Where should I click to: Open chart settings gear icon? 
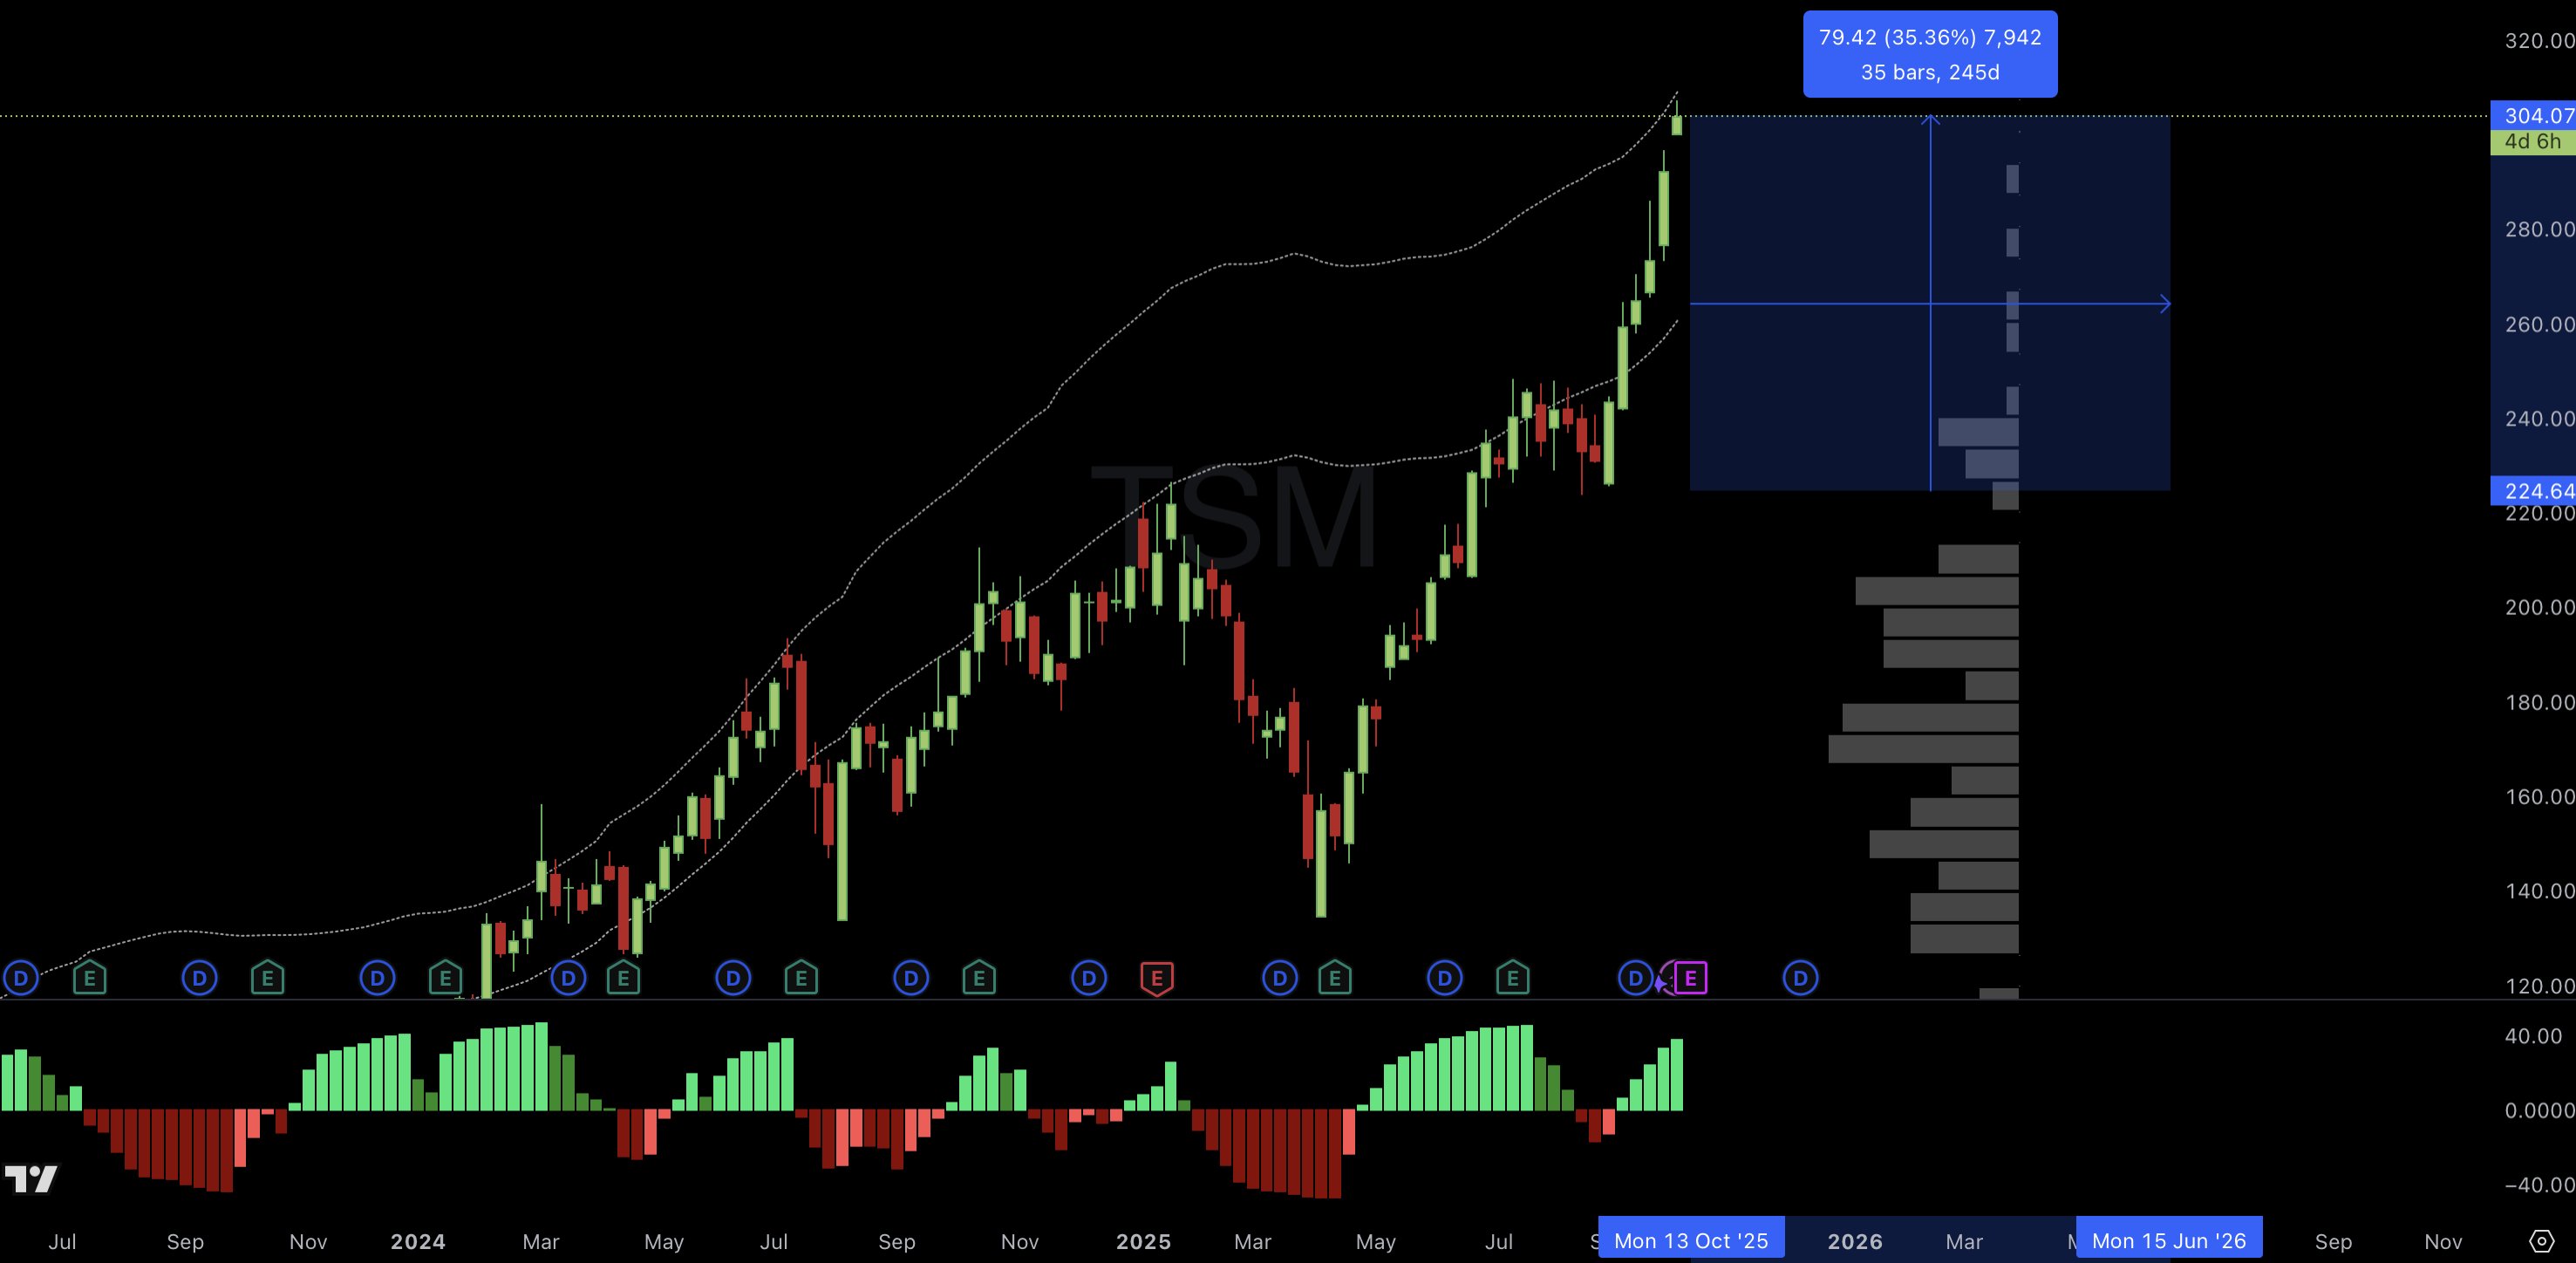click(x=2541, y=1241)
